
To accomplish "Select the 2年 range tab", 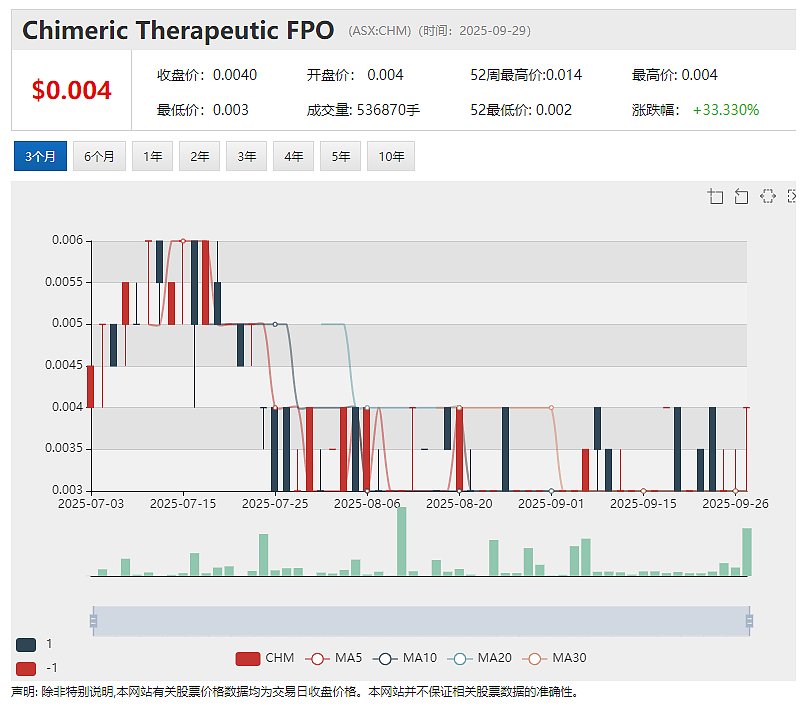I will [199, 156].
